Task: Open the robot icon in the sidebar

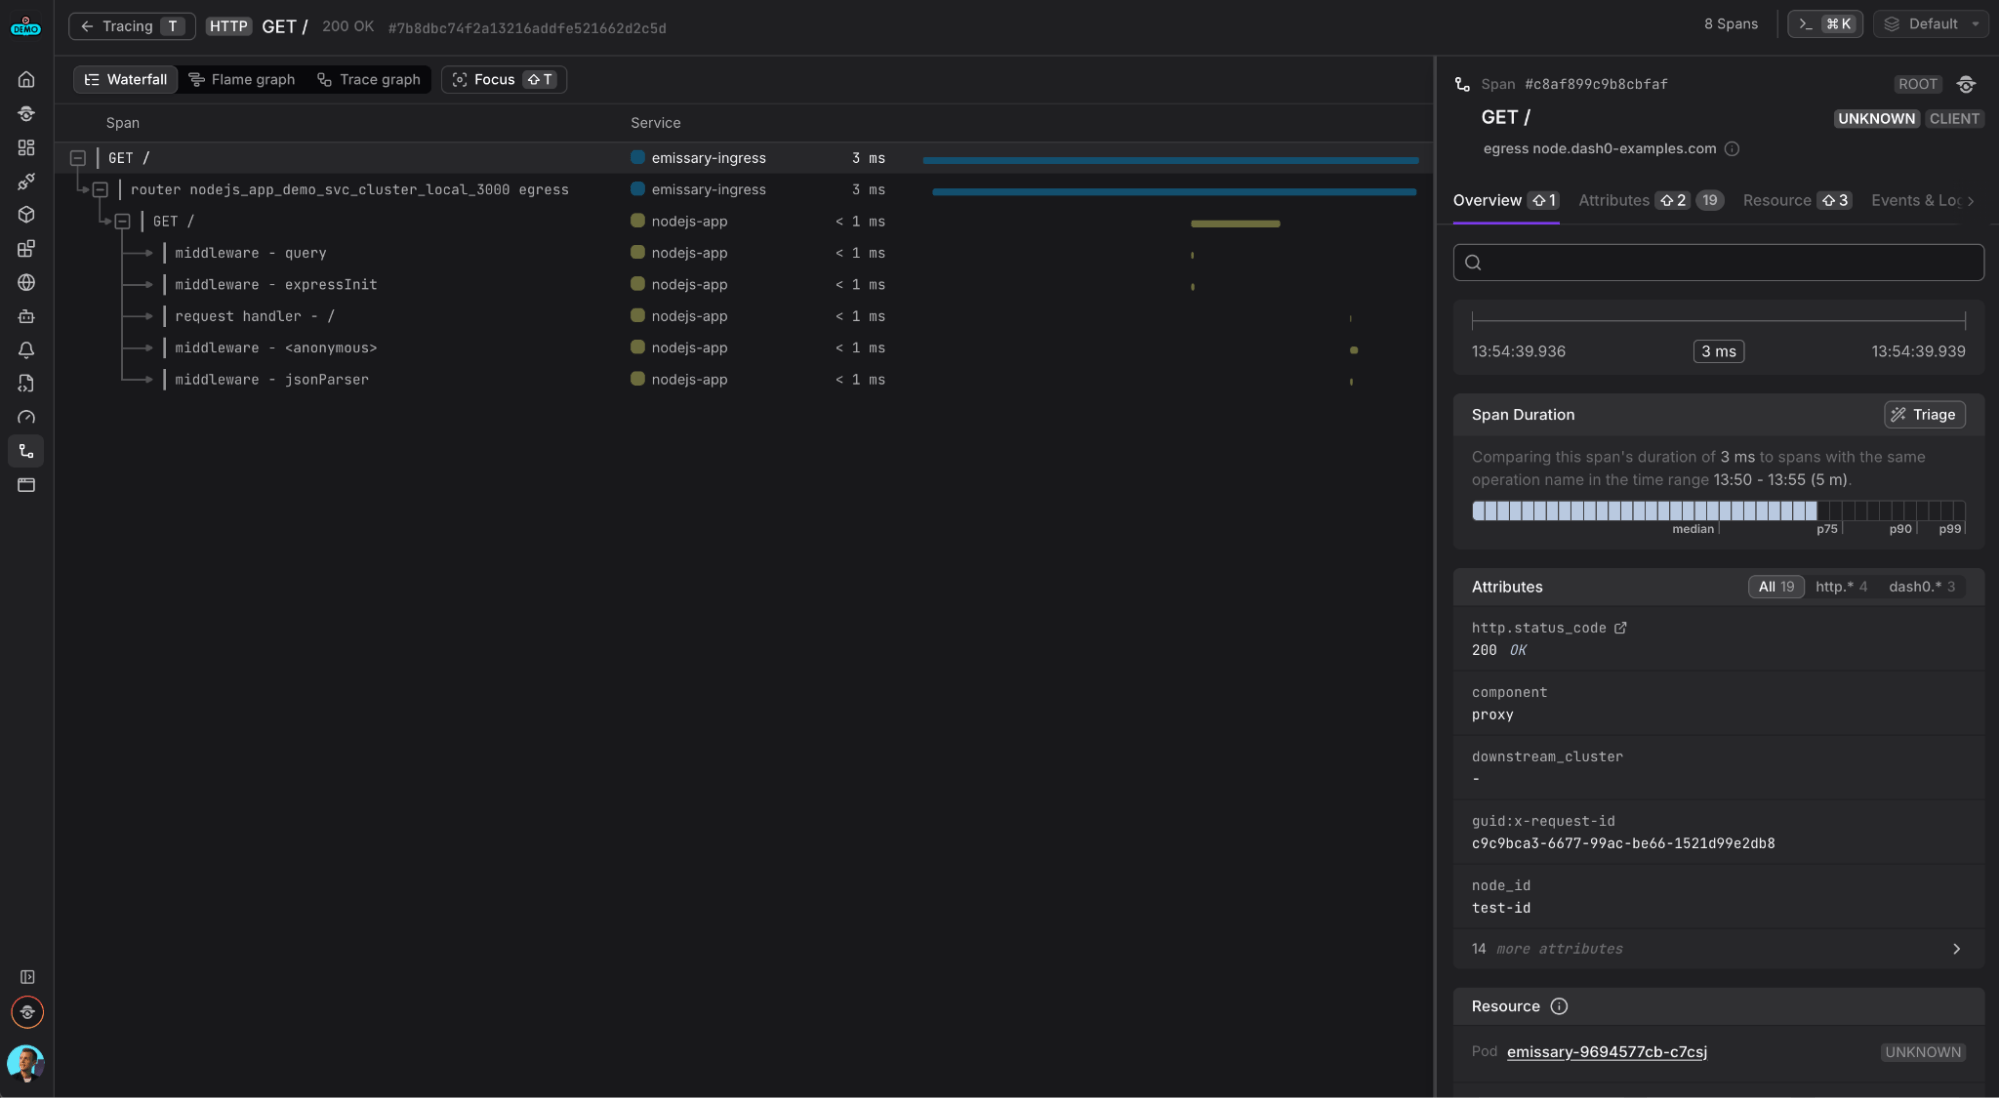Action: pos(27,316)
